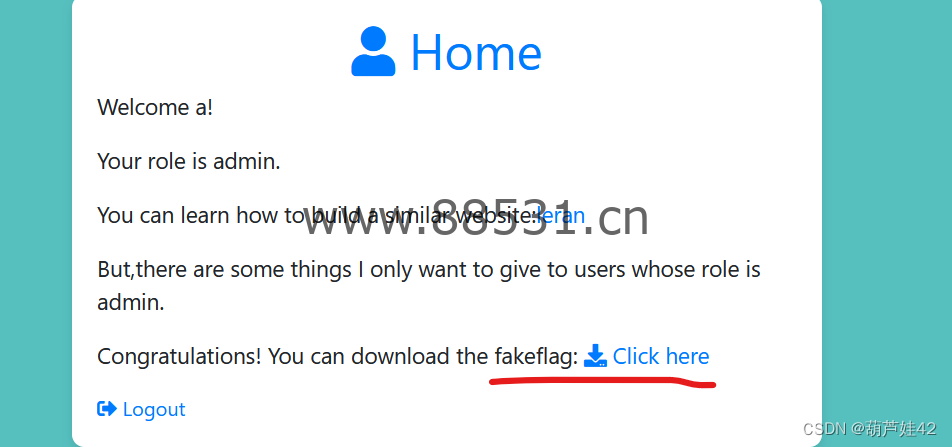The image size is (952, 447).
Task: Click the CSDN @葫芦娃42 watermark
Action: (869, 429)
